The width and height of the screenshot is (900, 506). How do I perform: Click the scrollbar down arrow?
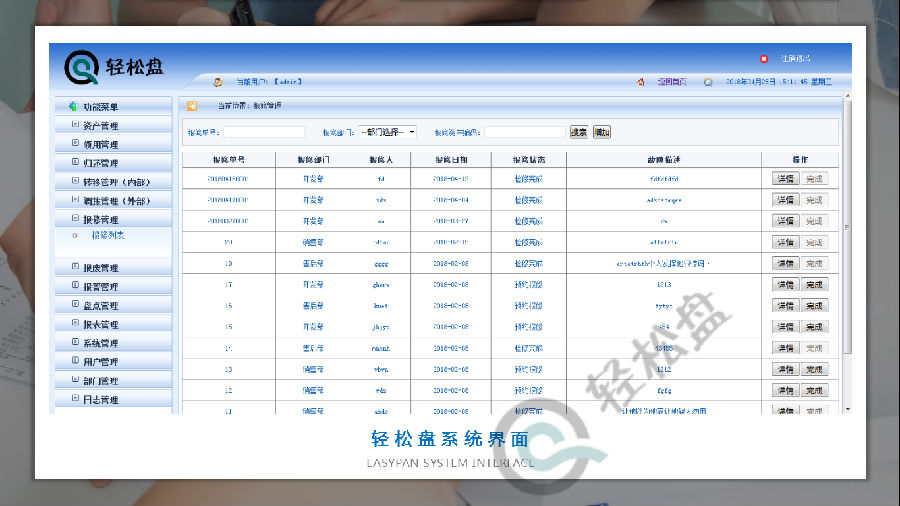coord(847,410)
